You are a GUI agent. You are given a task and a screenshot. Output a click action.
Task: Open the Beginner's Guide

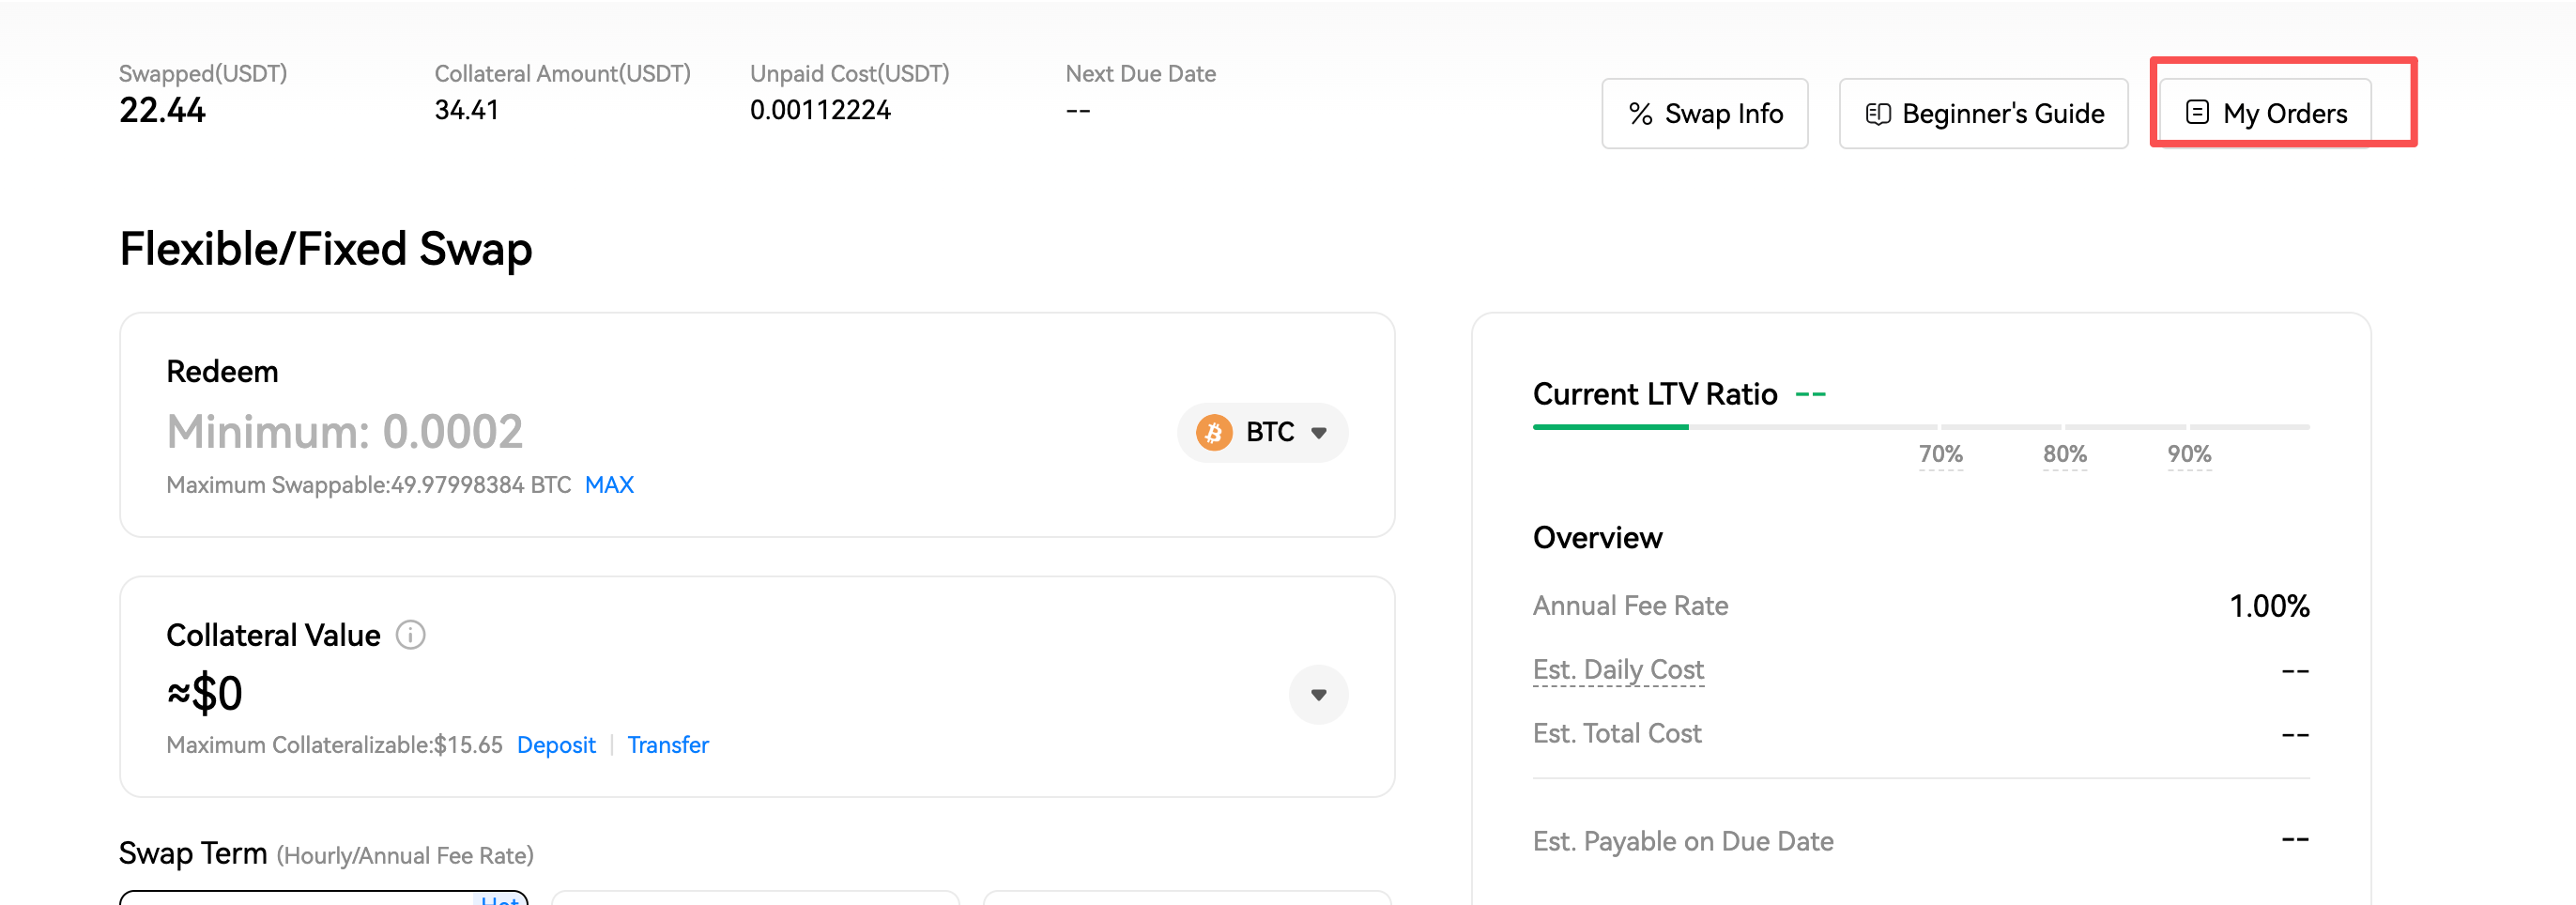[x=1983, y=114]
